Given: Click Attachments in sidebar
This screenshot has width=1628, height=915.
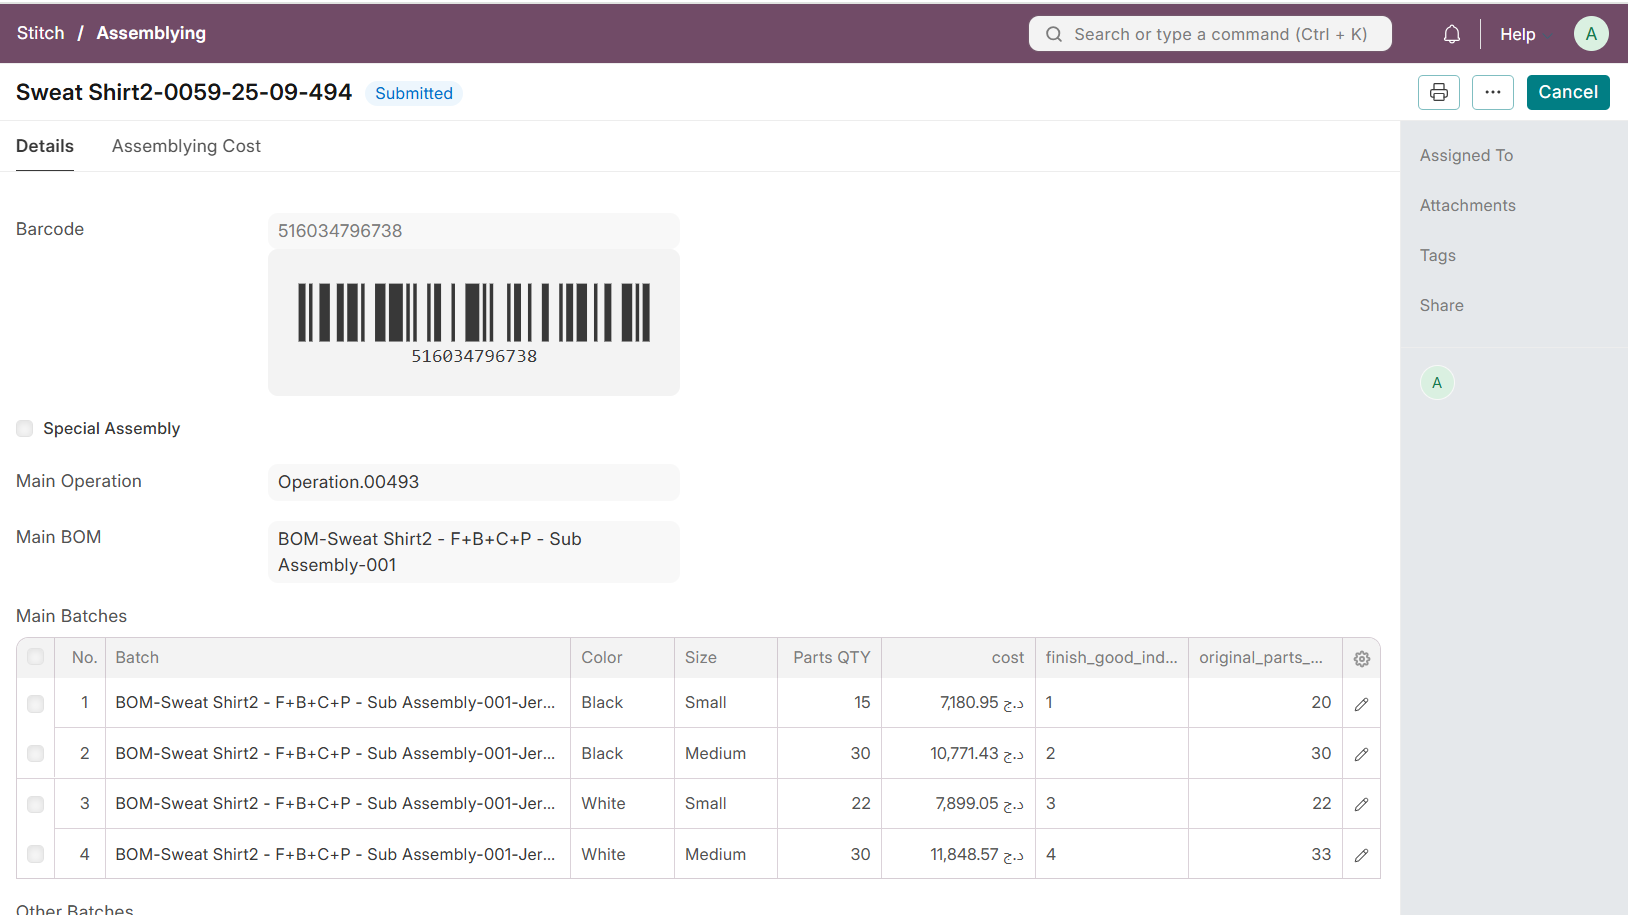Looking at the screenshot, I should pos(1467,205).
